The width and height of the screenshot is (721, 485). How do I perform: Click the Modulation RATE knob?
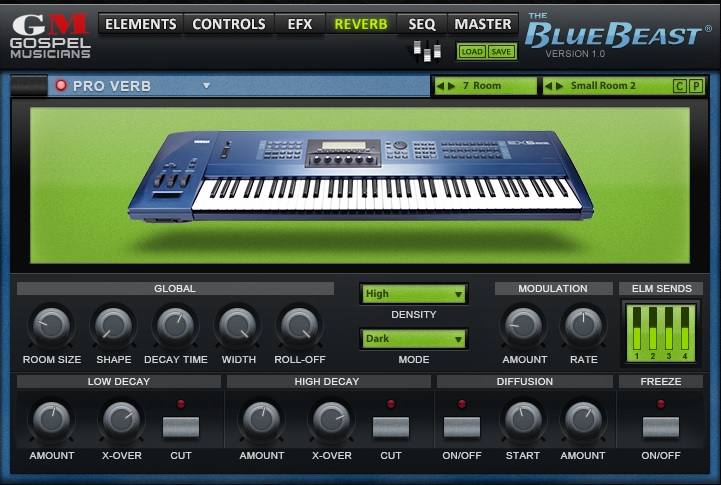click(x=583, y=325)
